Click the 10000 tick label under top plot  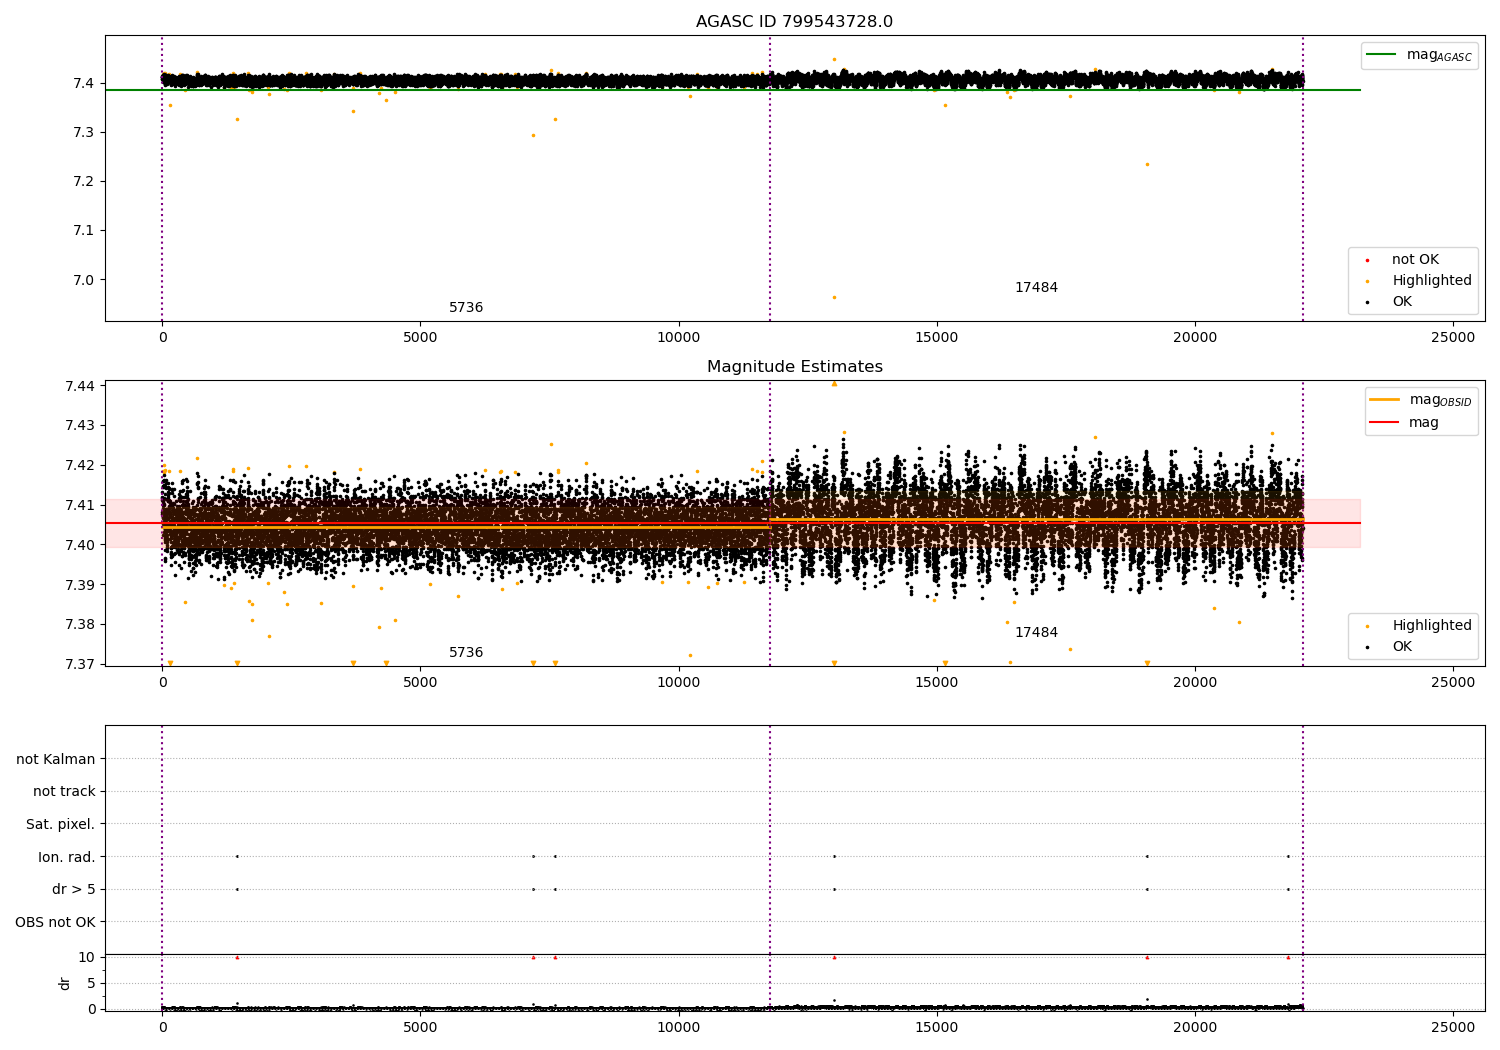coord(679,338)
